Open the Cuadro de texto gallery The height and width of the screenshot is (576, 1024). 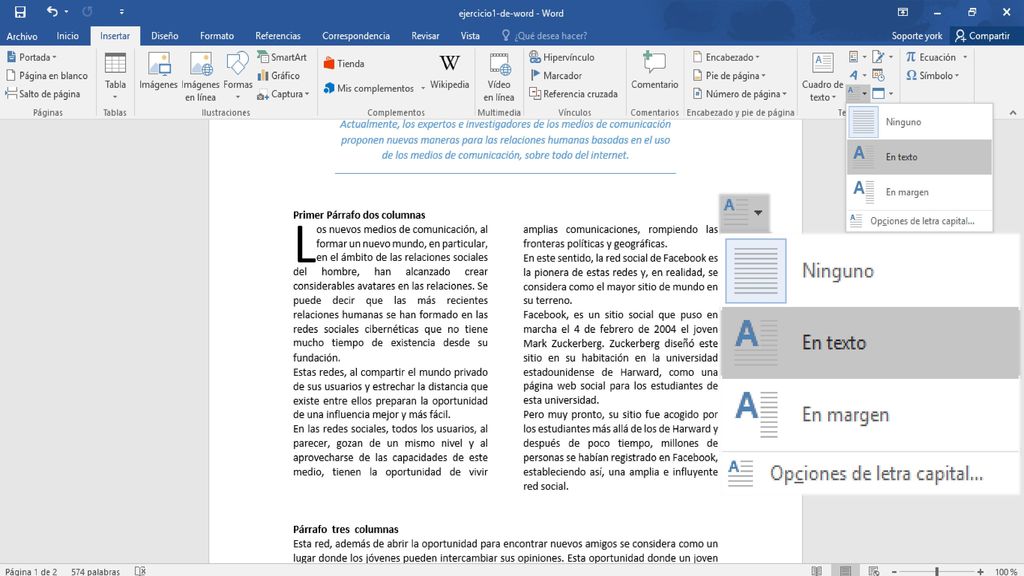822,76
